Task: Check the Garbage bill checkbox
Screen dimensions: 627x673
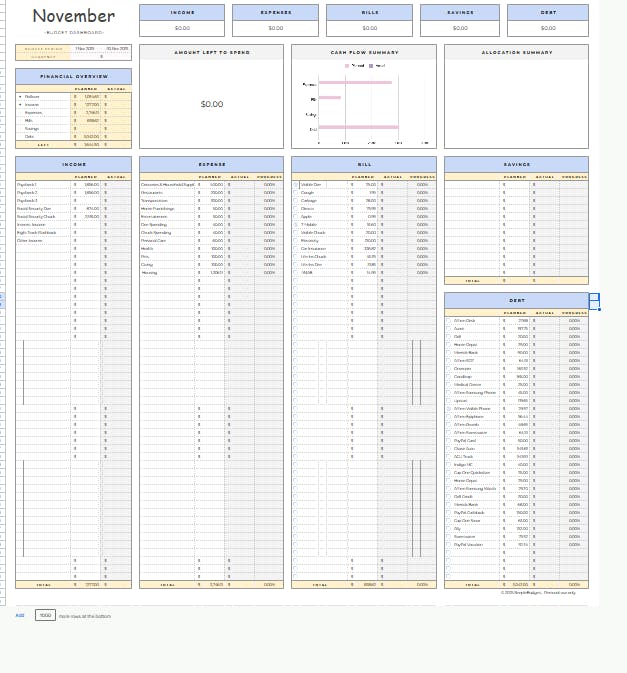Action: pyautogui.click(x=296, y=201)
